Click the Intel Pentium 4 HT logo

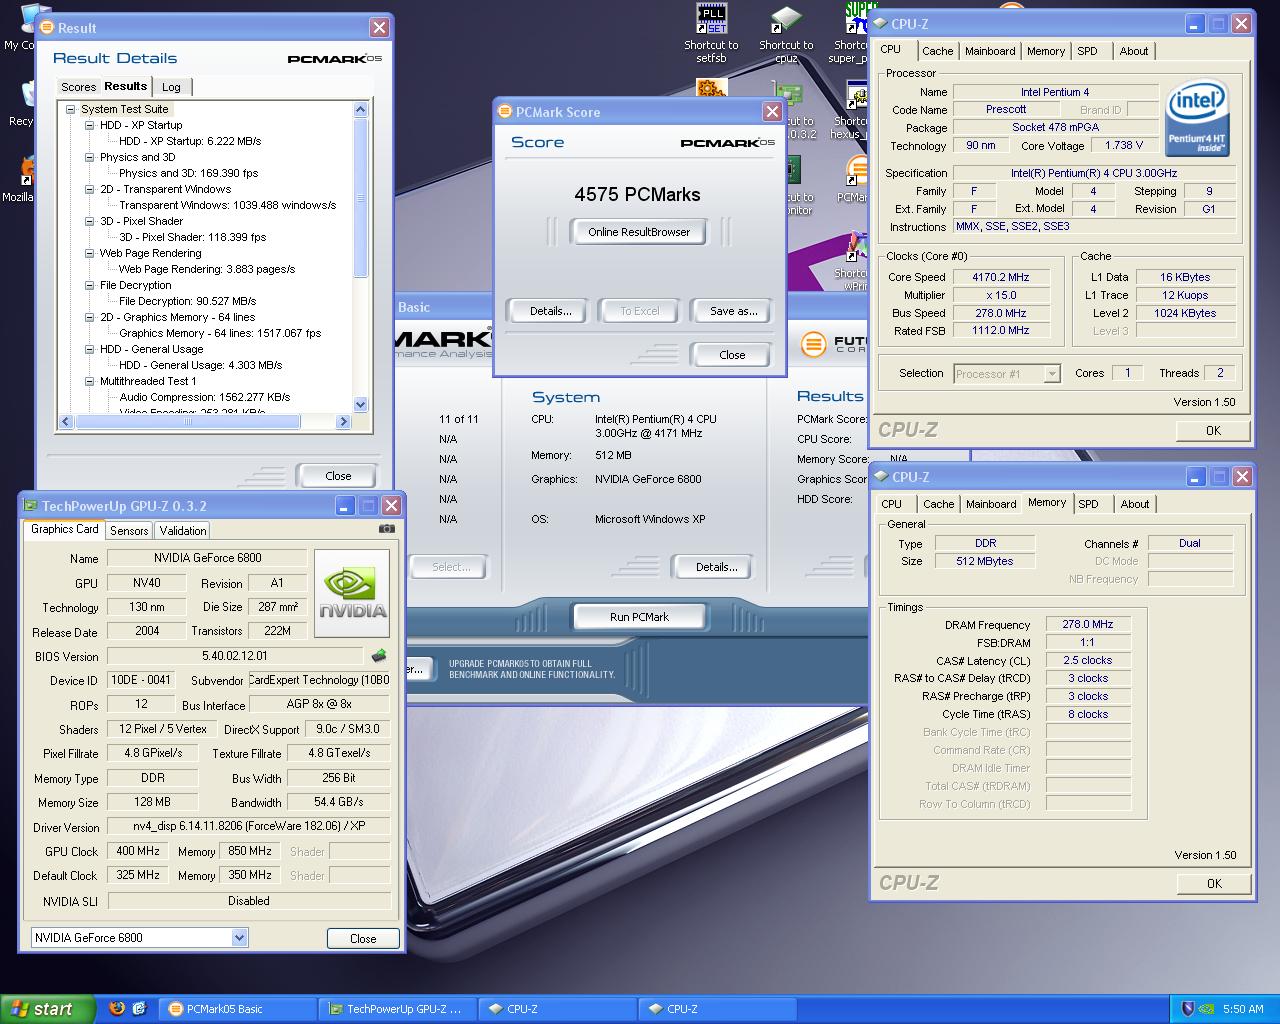pyautogui.click(x=1196, y=118)
